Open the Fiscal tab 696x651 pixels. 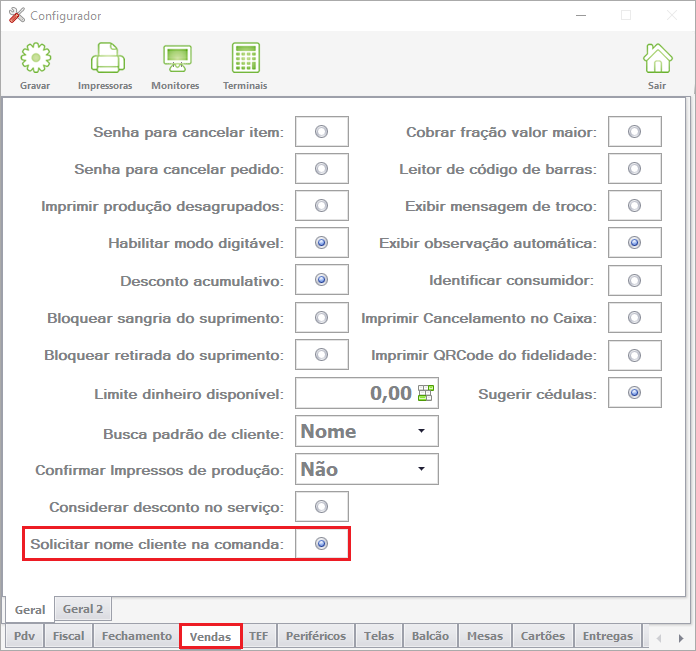tap(68, 636)
